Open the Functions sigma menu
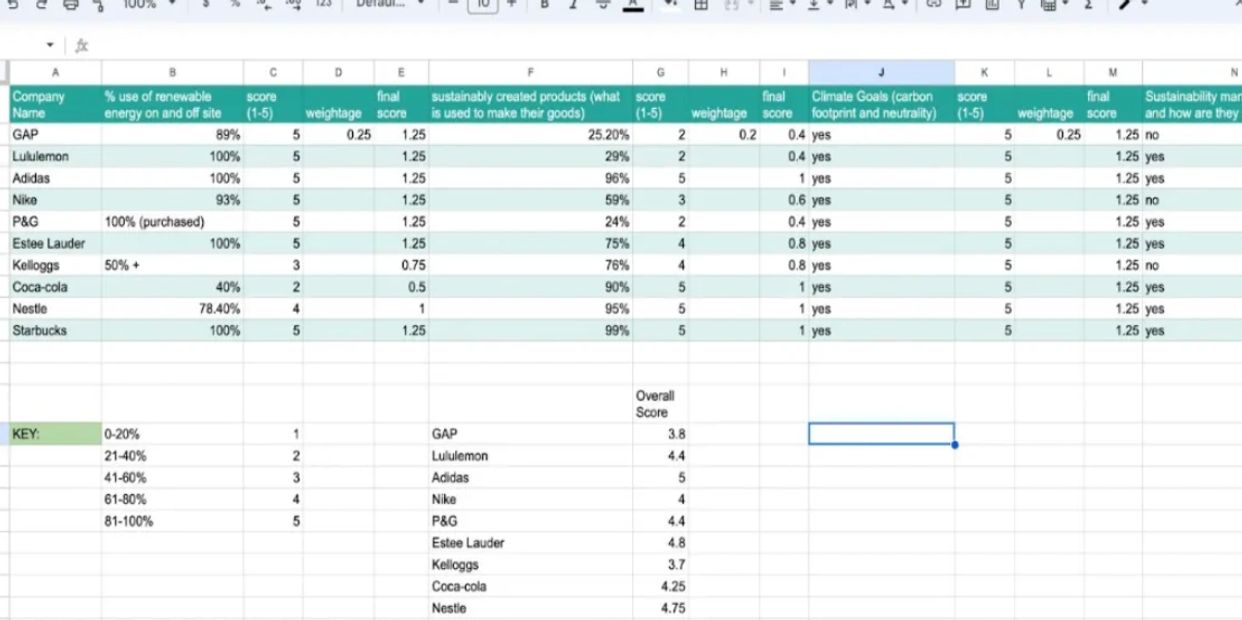Viewport: 1242px width, 620px height. (x=1087, y=5)
